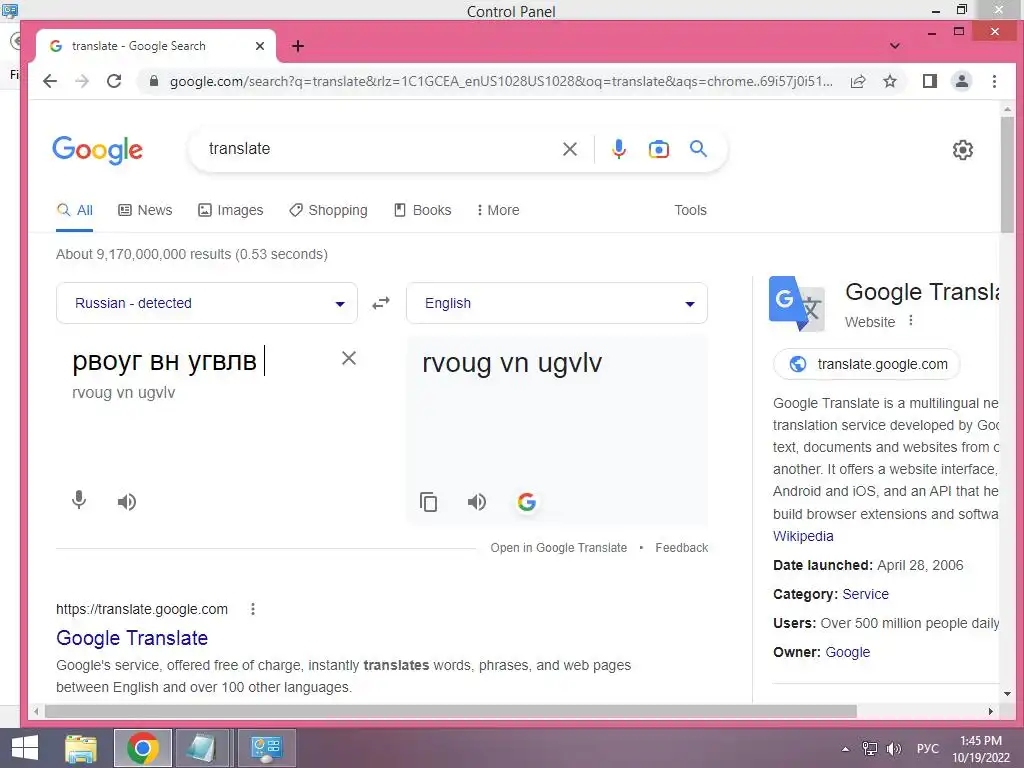The image size is (1024, 768).
Task: Copy the translated text
Action: click(428, 502)
